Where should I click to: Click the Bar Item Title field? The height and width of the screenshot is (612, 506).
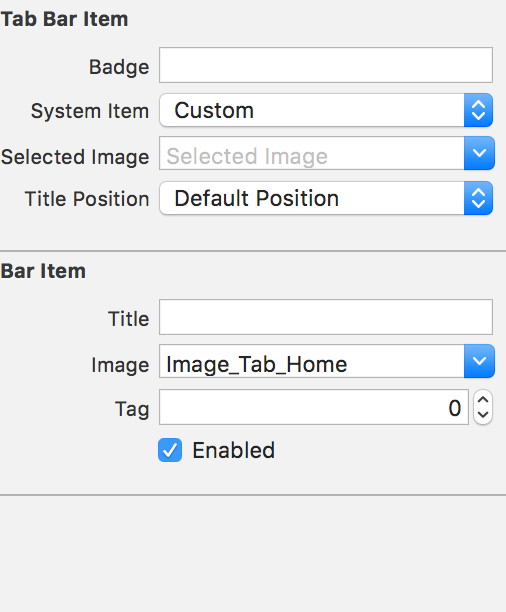(326, 317)
